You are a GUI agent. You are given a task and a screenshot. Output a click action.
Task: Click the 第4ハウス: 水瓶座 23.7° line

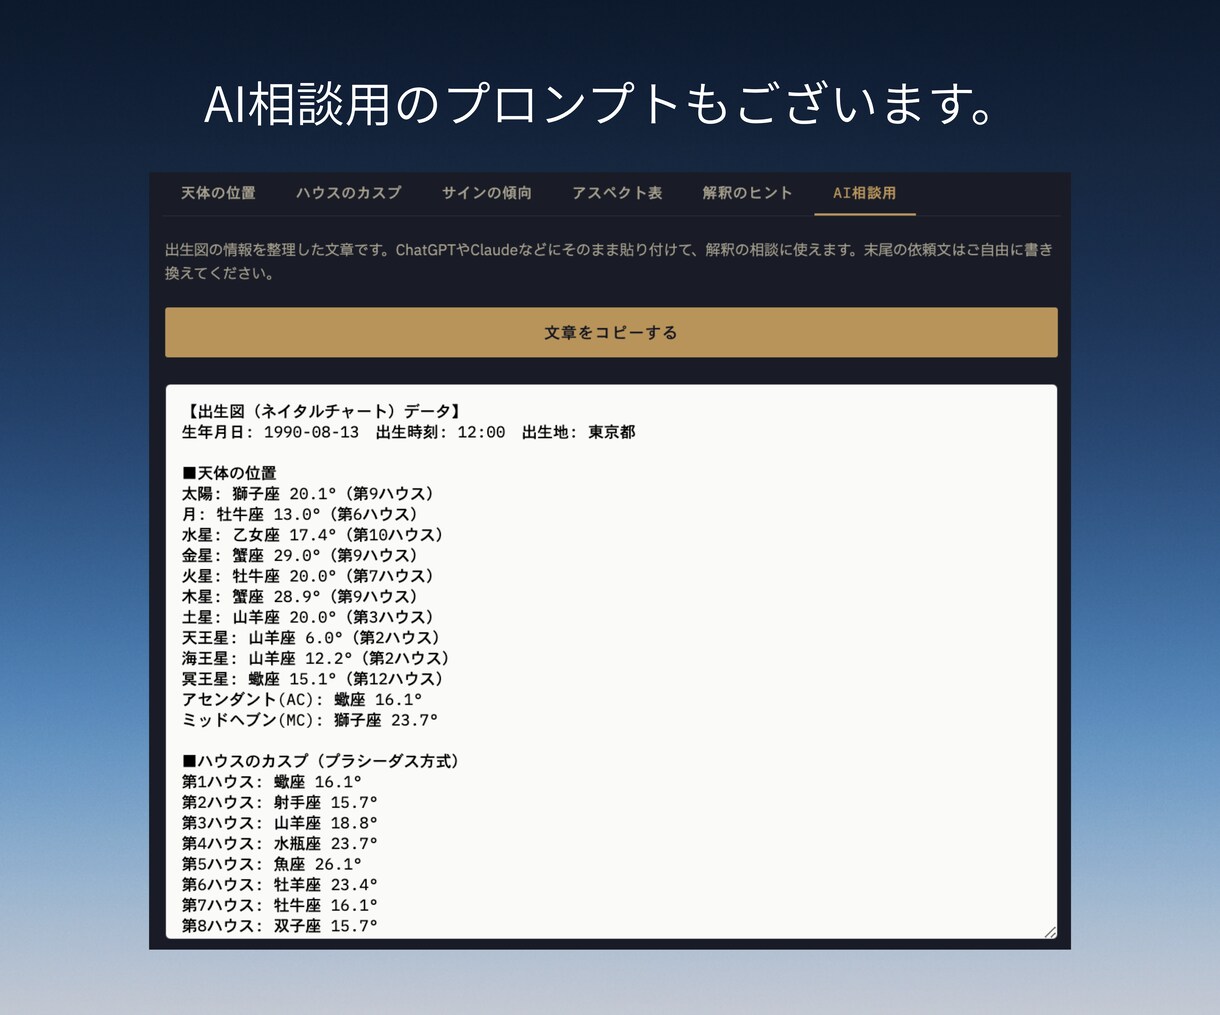[x=280, y=843]
